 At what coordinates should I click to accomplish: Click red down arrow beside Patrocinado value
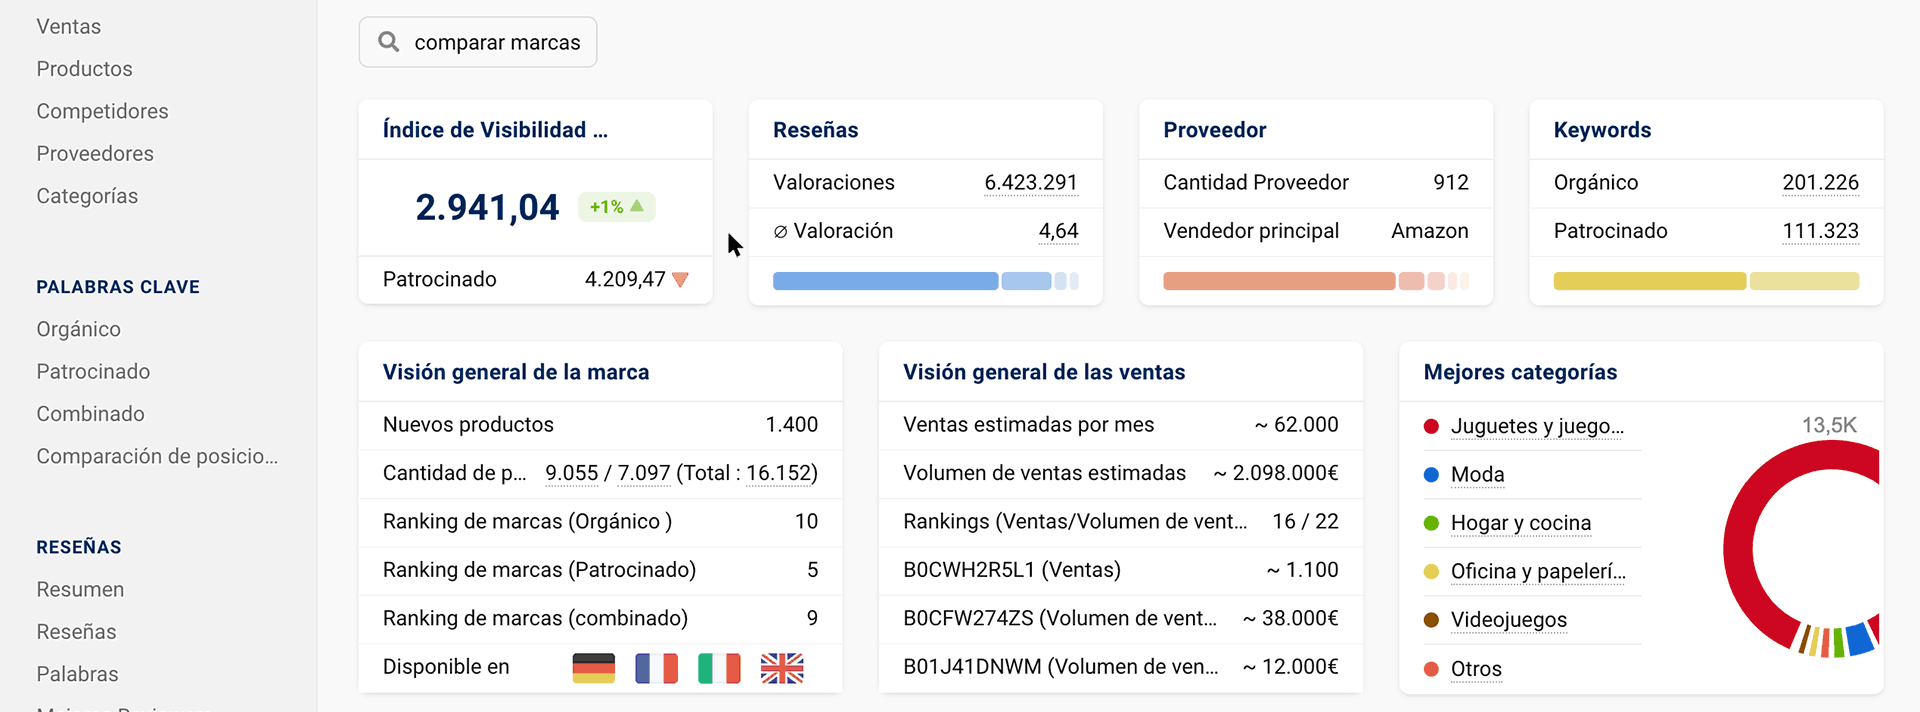pyautogui.click(x=681, y=280)
